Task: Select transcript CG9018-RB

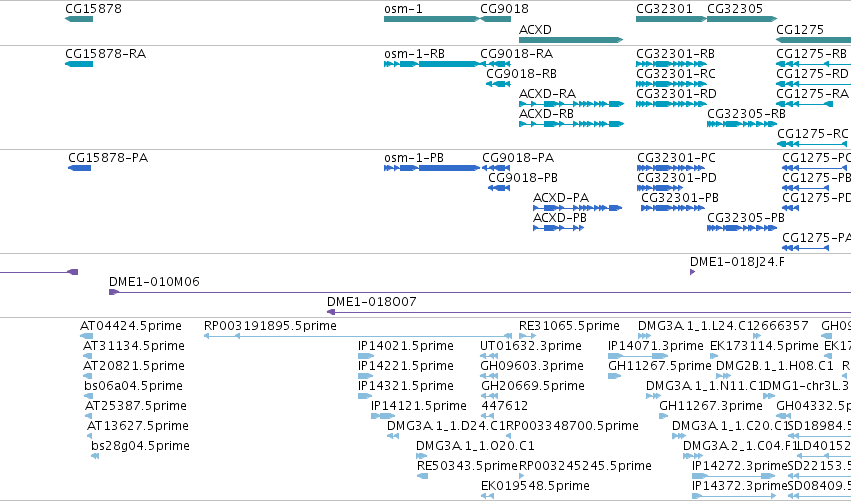Action: pos(522,74)
